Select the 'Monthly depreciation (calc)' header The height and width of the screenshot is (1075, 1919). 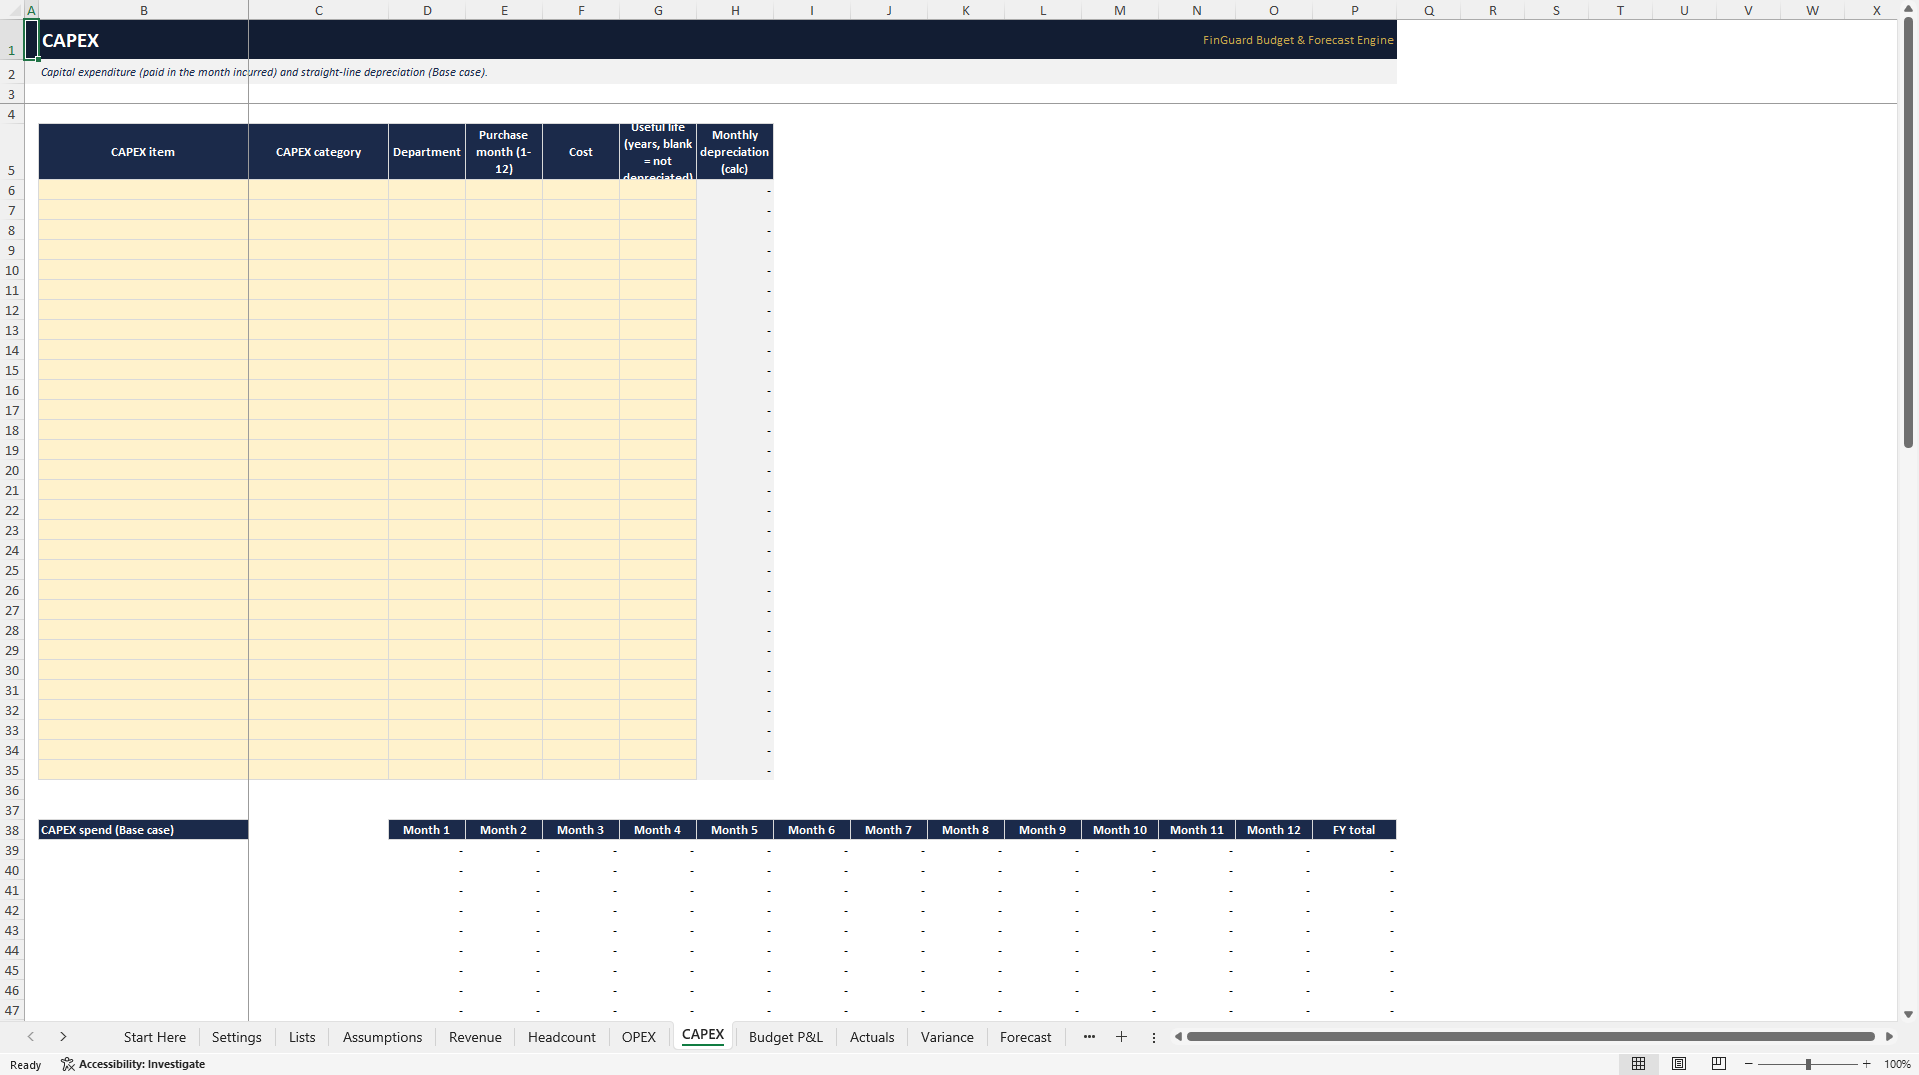(735, 152)
